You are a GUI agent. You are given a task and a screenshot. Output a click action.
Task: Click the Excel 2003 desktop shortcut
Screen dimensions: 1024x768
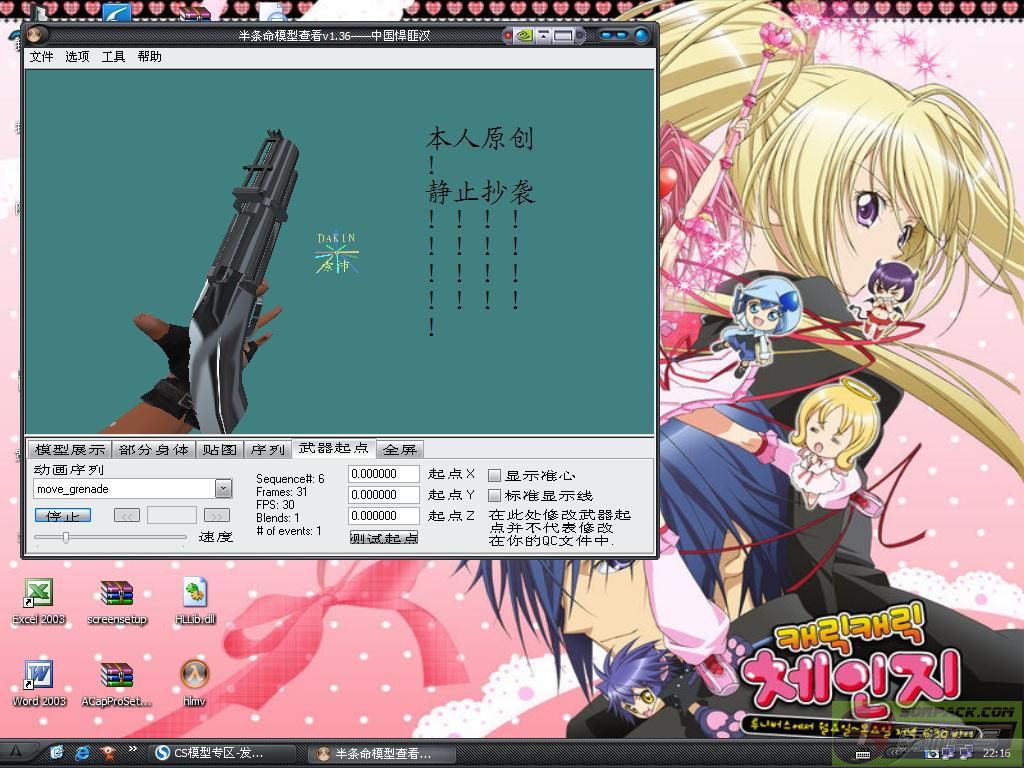[38, 594]
